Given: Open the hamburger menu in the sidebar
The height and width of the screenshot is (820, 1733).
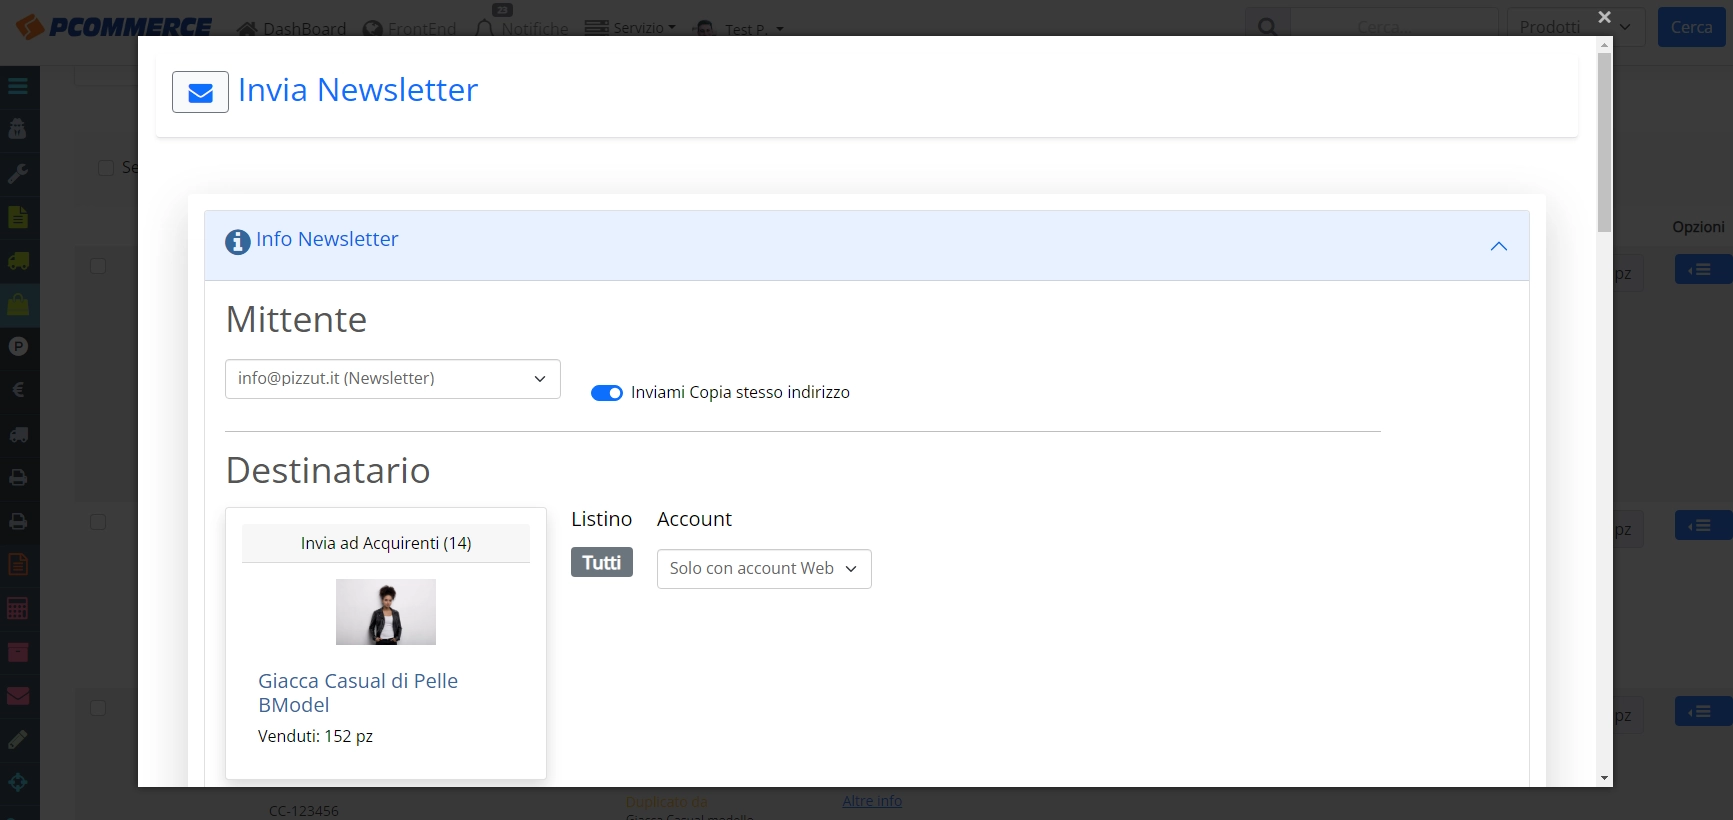Looking at the screenshot, I should (18, 86).
